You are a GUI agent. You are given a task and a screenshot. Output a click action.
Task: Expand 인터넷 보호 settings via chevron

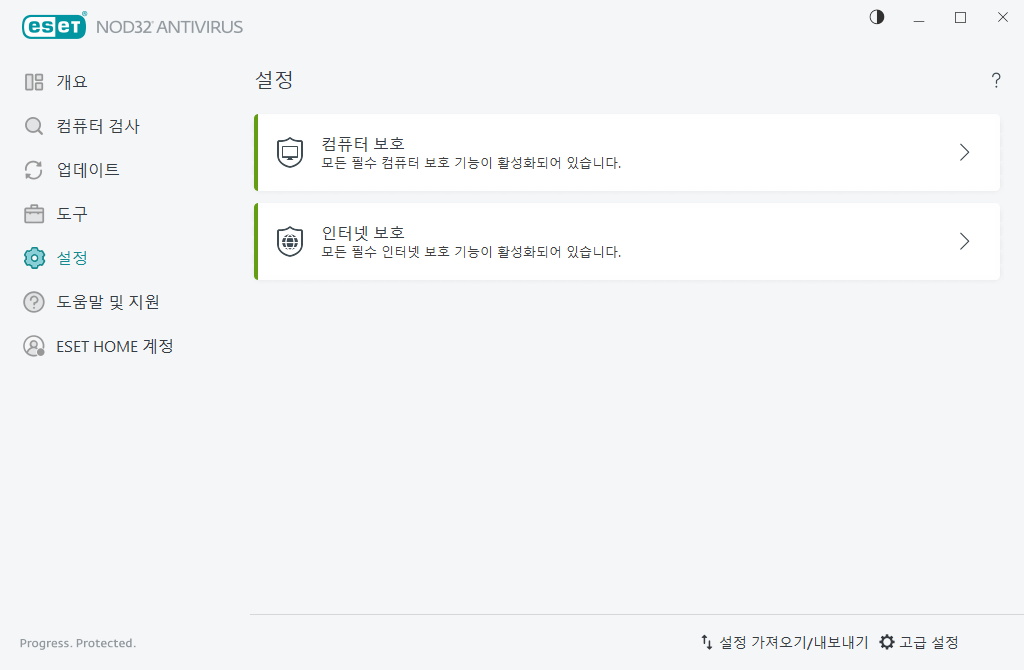tap(963, 241)
